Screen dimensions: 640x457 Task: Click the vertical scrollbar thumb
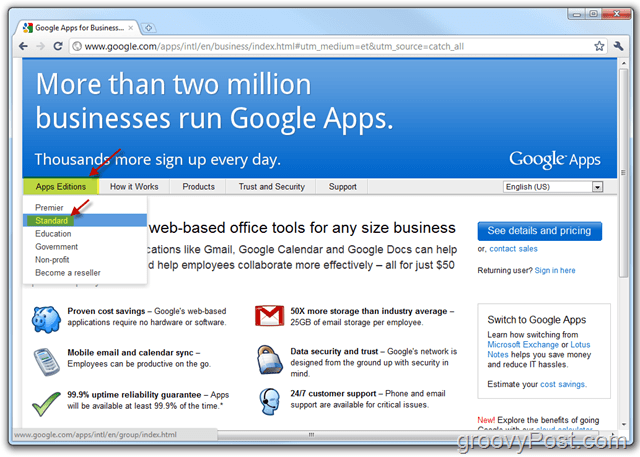pyautogui.click(x=623, y=173)
